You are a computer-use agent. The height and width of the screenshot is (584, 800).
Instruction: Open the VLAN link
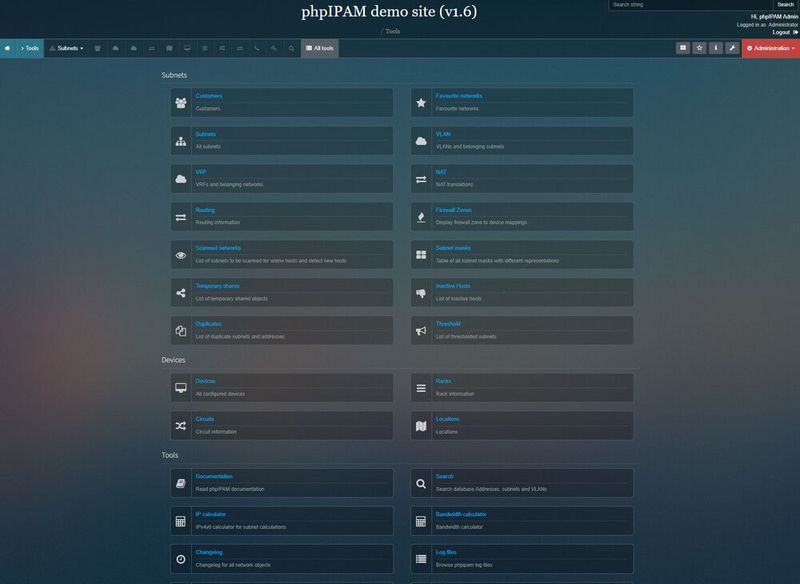445,133
